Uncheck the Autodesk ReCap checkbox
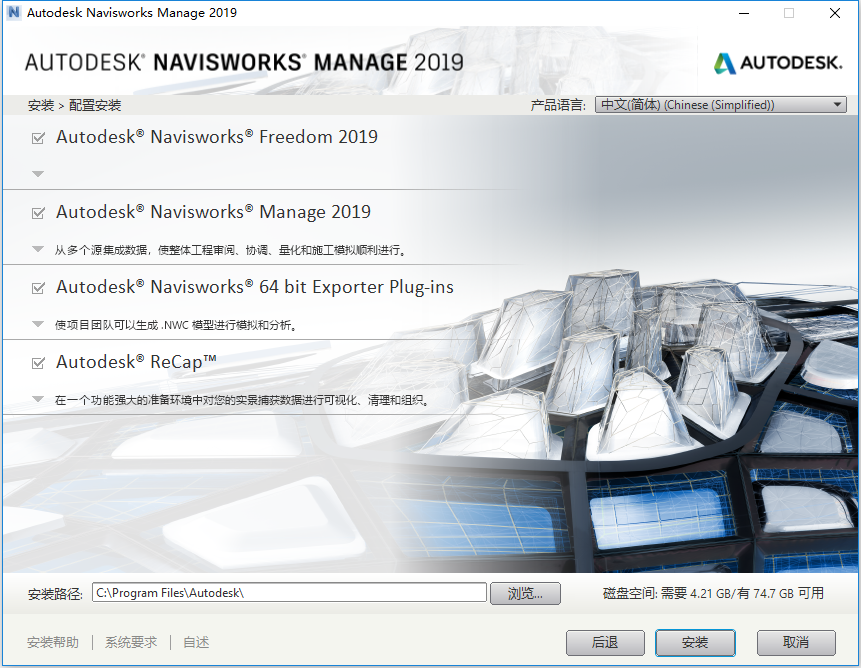The width and height of the screenshot is (861, 668). 38,363
